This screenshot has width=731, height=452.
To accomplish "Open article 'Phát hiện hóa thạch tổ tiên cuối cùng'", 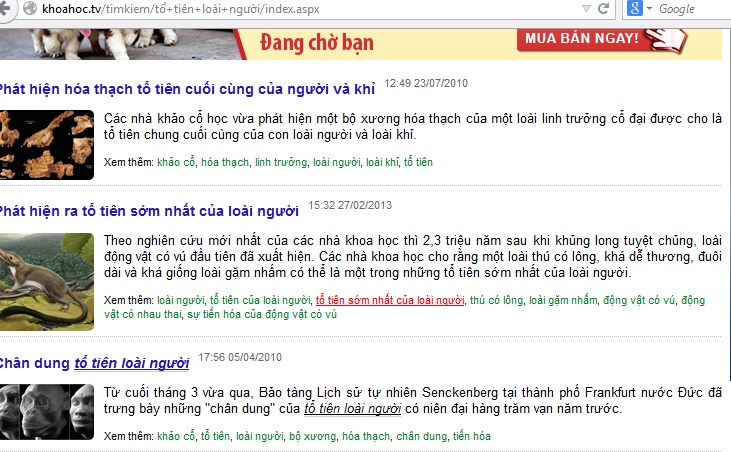I will (187, 89).
